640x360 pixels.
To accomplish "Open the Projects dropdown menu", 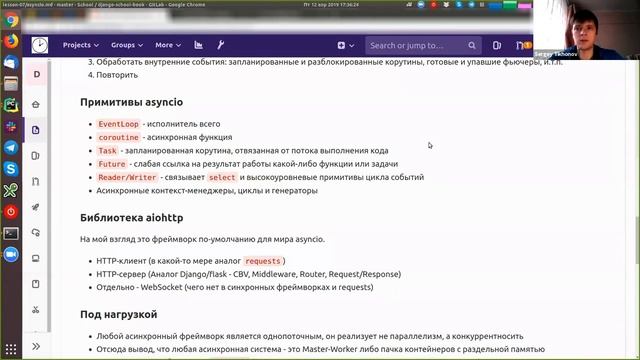I will click(81, 45).
